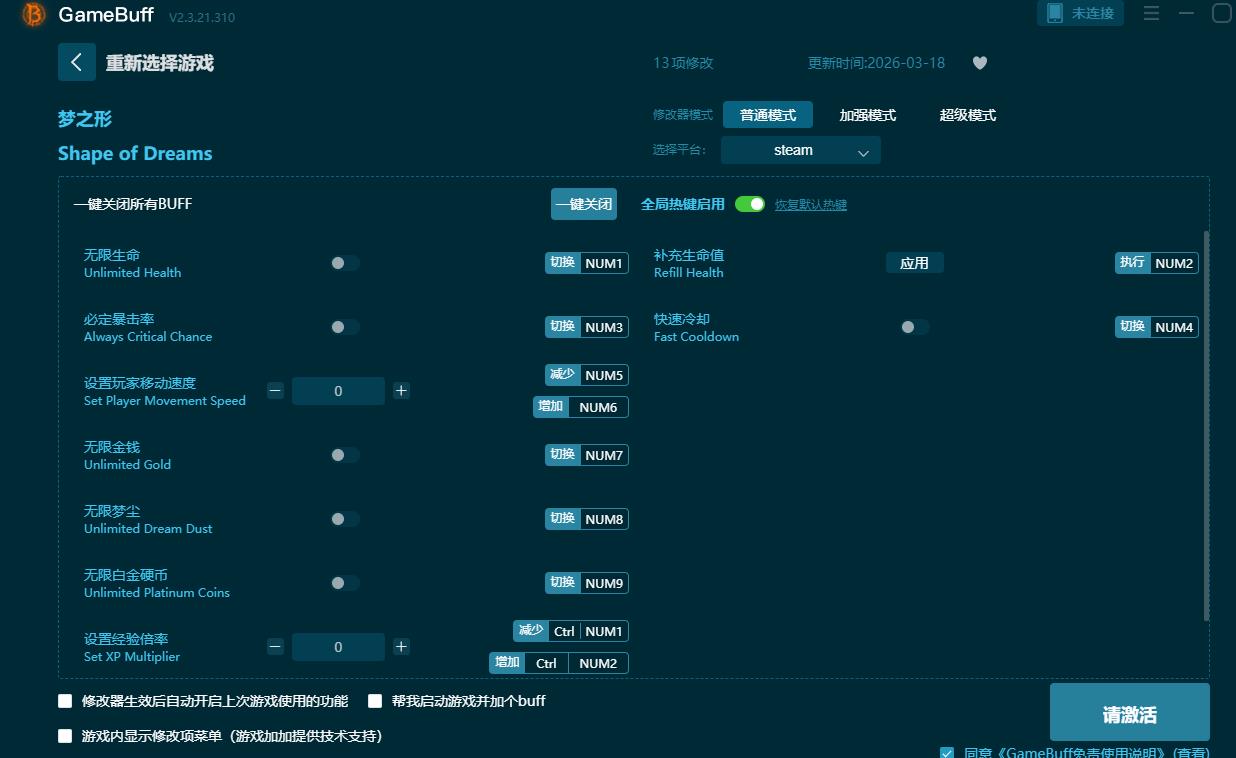Click the player movement speed value field
The height and width of the screenshot is (758, 1236).
click(338, 391)
